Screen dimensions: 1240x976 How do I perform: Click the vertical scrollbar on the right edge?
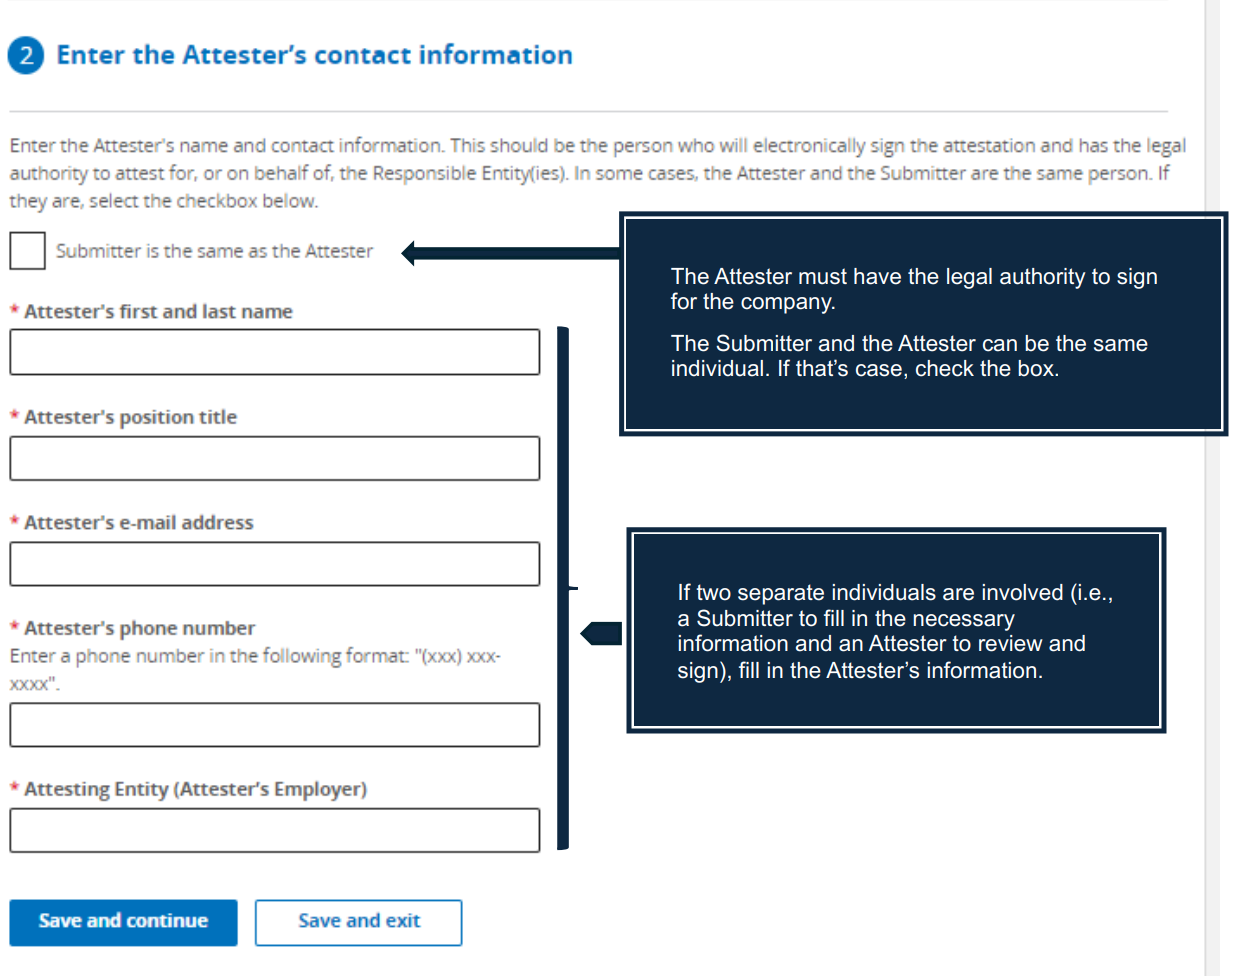[x=1212, y=488]
